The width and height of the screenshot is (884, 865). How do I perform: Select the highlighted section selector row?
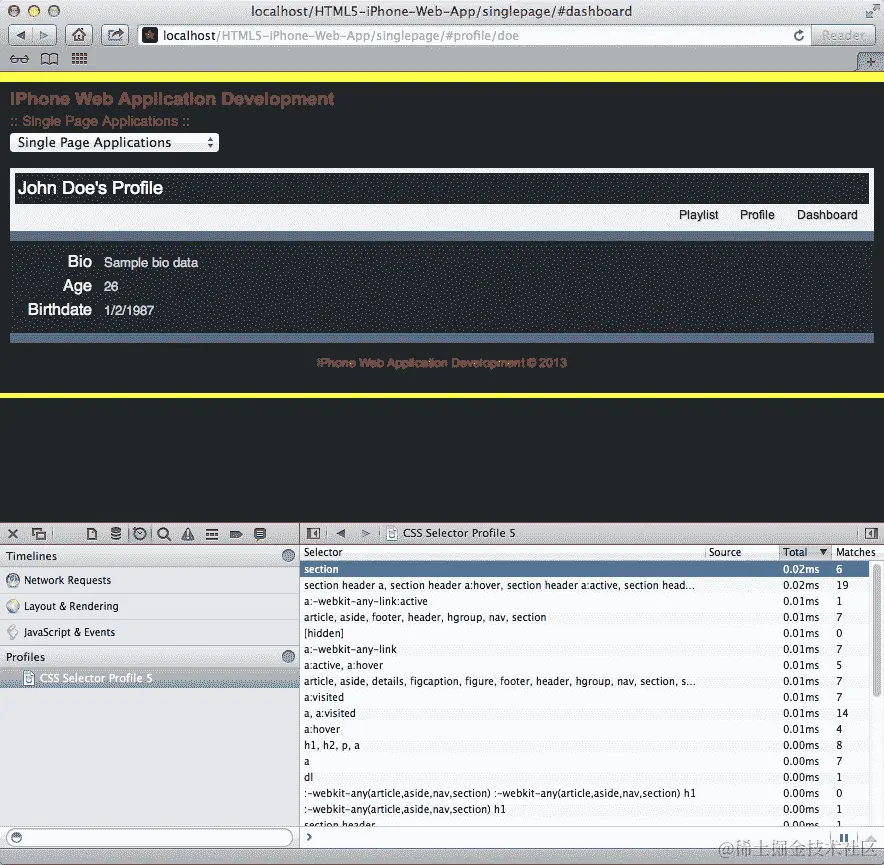585,569
